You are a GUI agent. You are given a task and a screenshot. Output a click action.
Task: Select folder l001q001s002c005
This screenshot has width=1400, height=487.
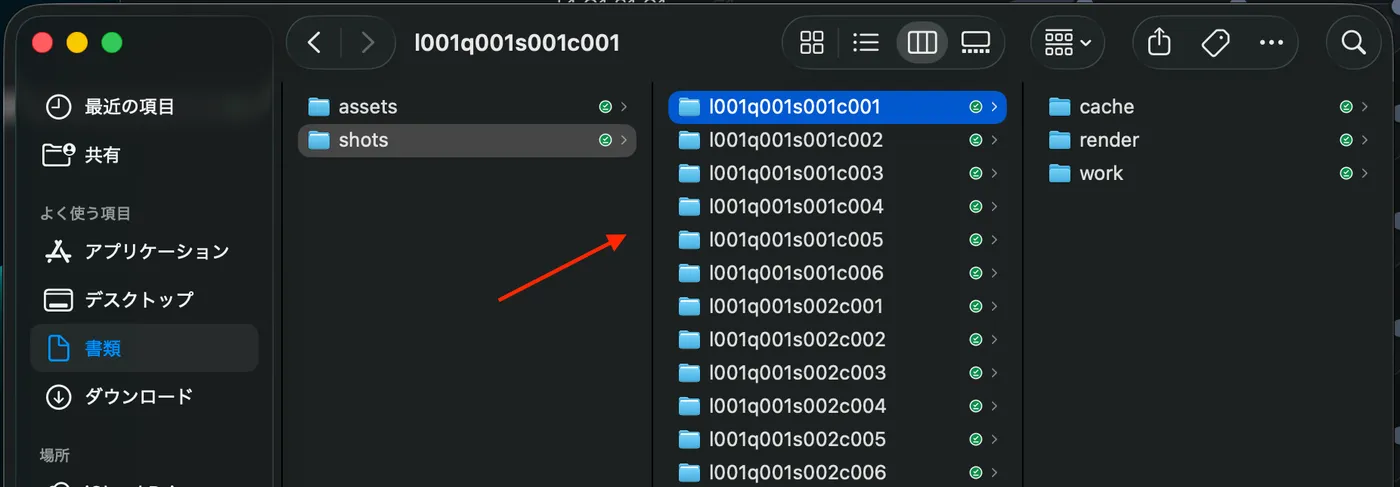point(837,439)
